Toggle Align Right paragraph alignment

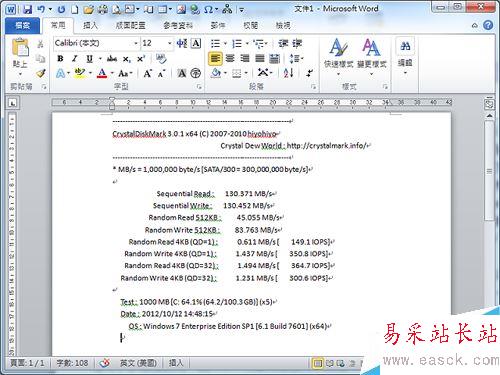[245, 59]
